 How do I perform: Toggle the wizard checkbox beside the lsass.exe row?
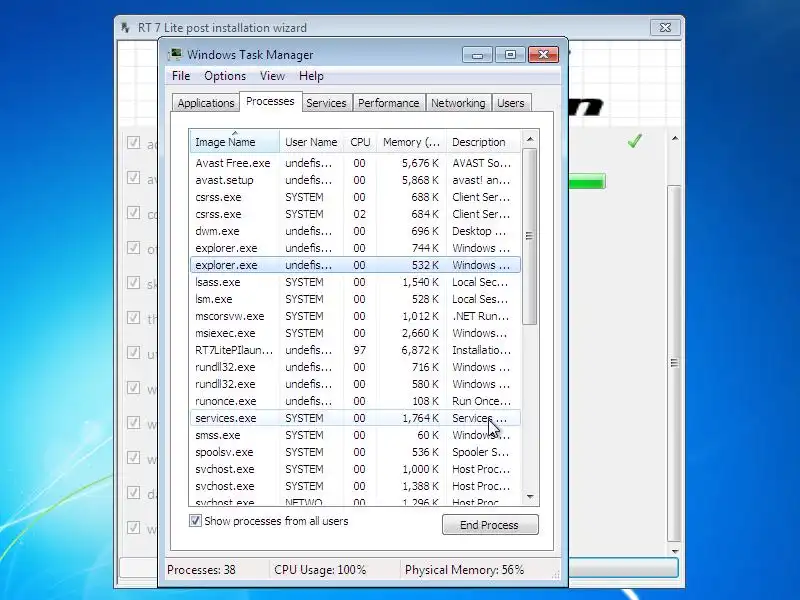133,282
